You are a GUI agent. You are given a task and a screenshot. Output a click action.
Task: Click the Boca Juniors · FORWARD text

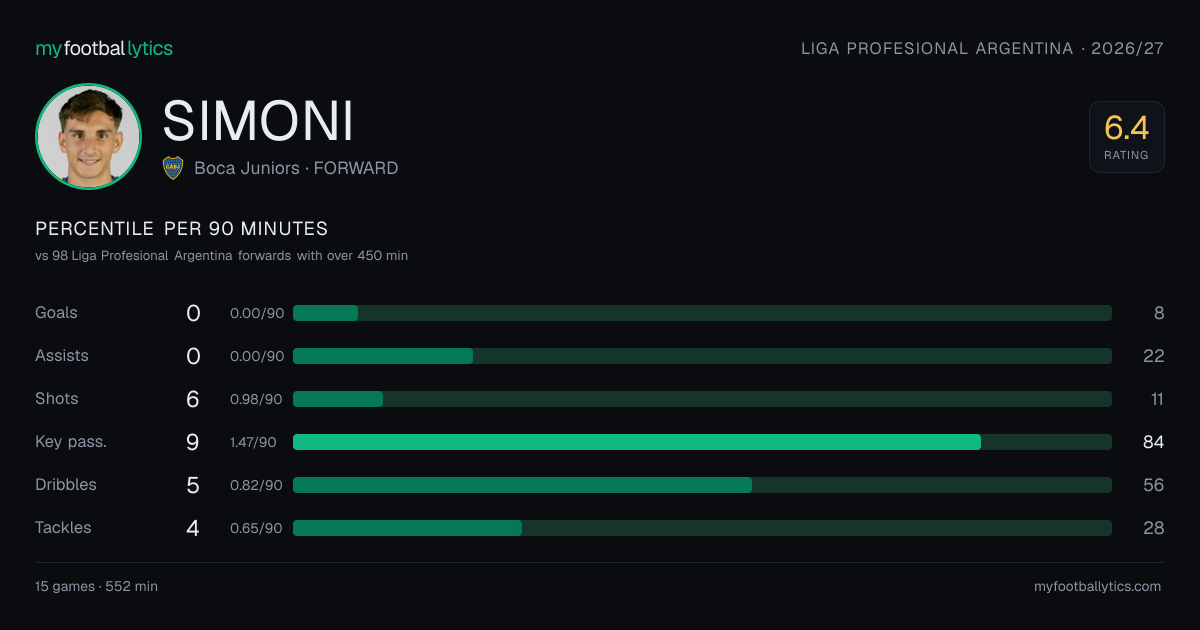pyautogui.click(x=296, y=168)
